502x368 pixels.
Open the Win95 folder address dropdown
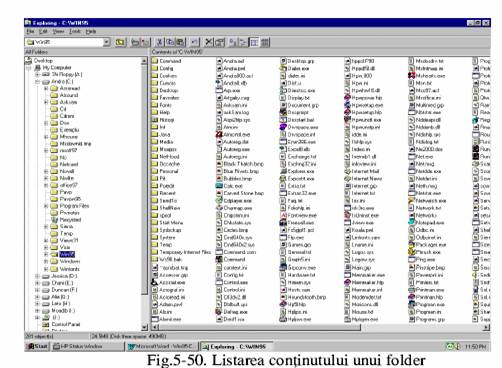[106, 42]
